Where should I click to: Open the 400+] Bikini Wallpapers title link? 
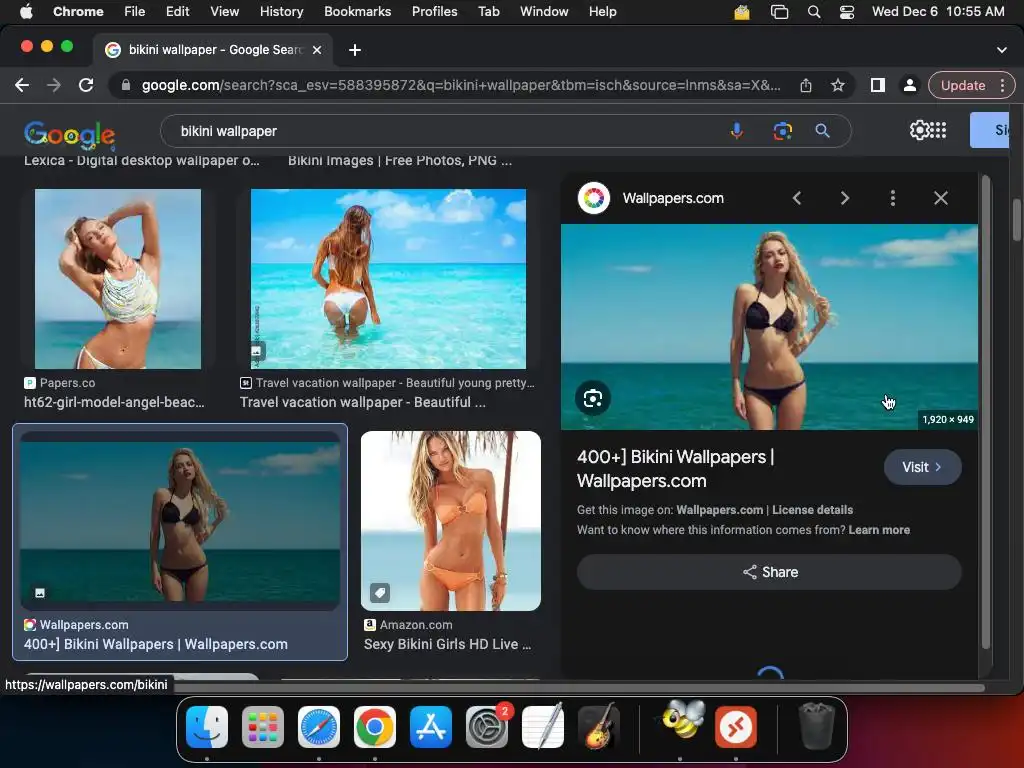pyautogui.click(x=675, y=469)
